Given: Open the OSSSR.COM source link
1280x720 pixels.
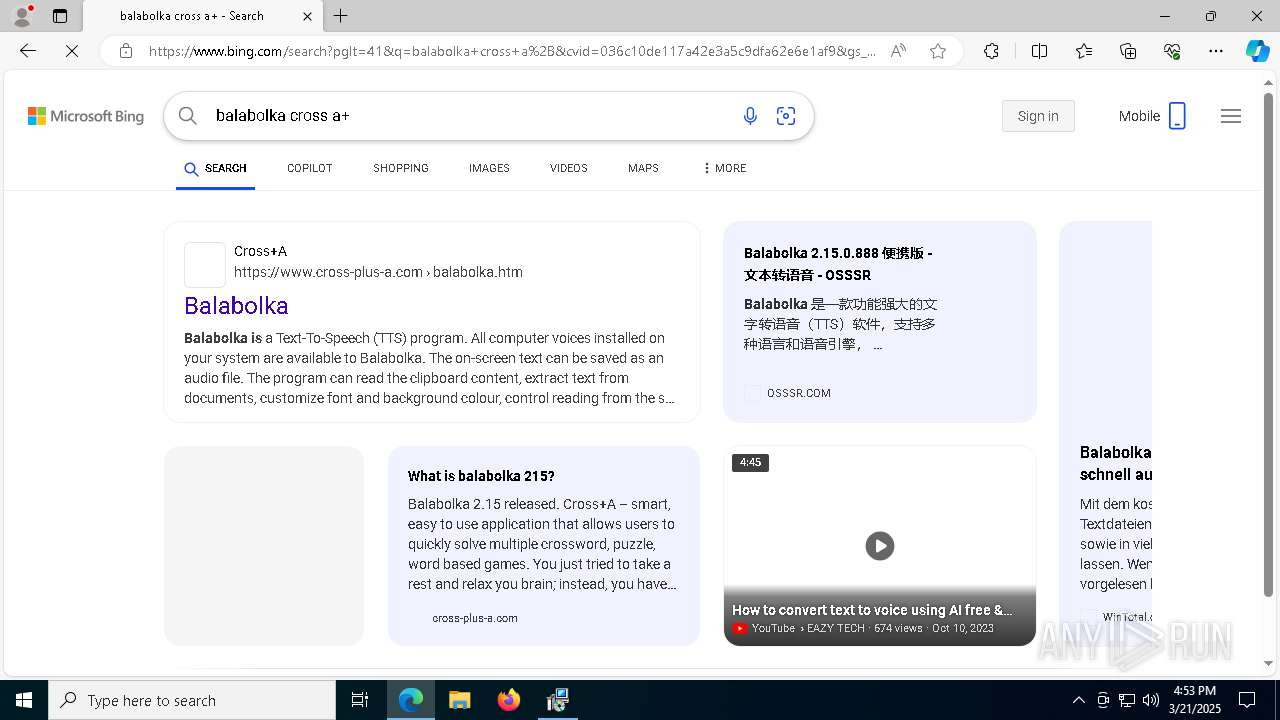Looking at the screenshot, I should [x=798, y=393].
